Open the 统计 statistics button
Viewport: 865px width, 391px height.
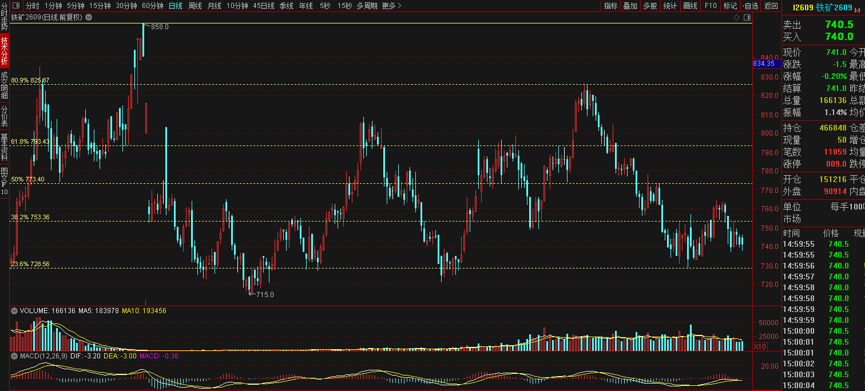coord(670,6)
